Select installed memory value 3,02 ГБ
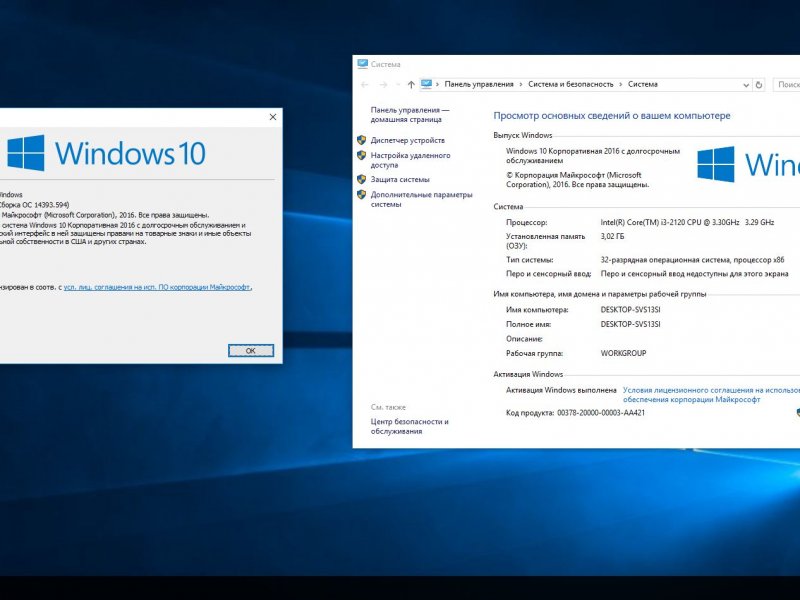Screen dimensions: 800x600 pyautogui.click(x=612, y=236)
